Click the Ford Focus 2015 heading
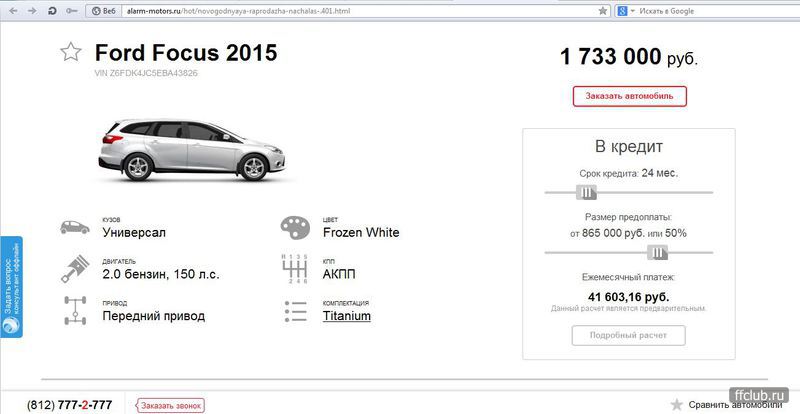The image size is (800, 414). [186, 53]
